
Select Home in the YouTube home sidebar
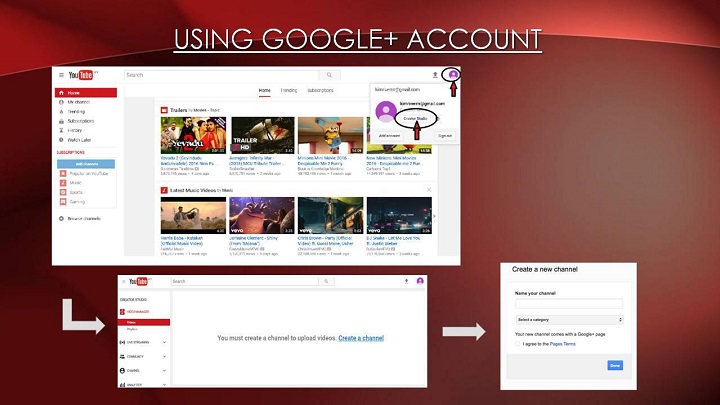(x=86, y=93)
